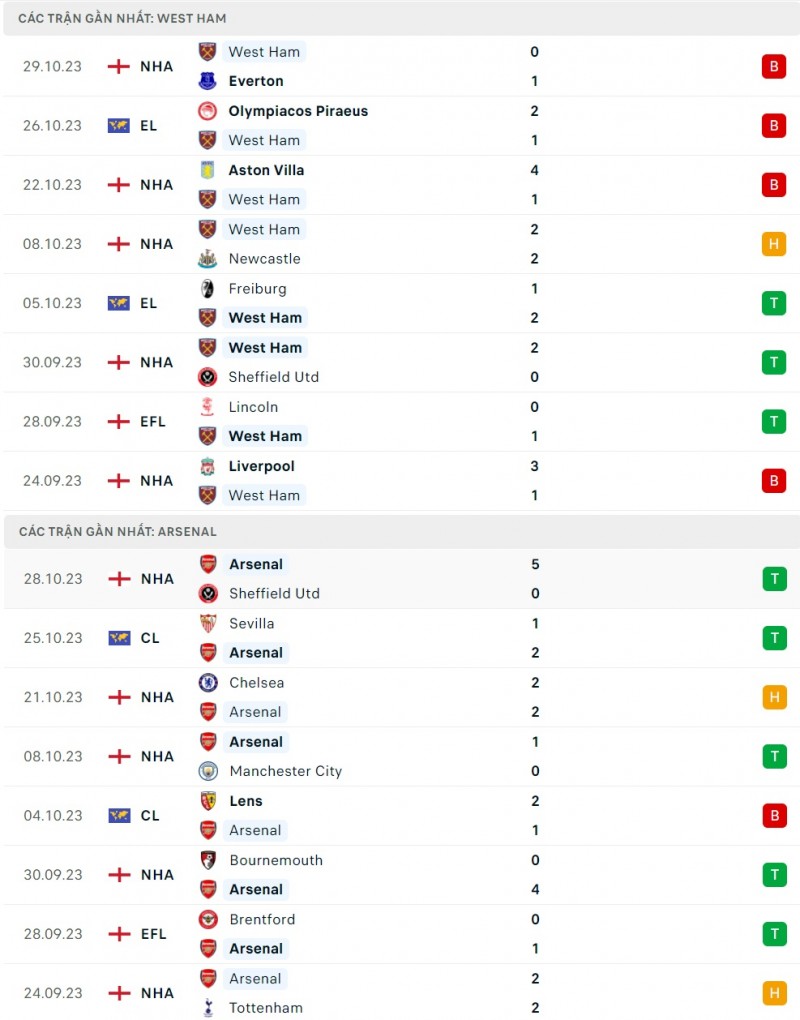Open the West Ham team name link
Screen dimensions: 800x1020
point(264,52)
